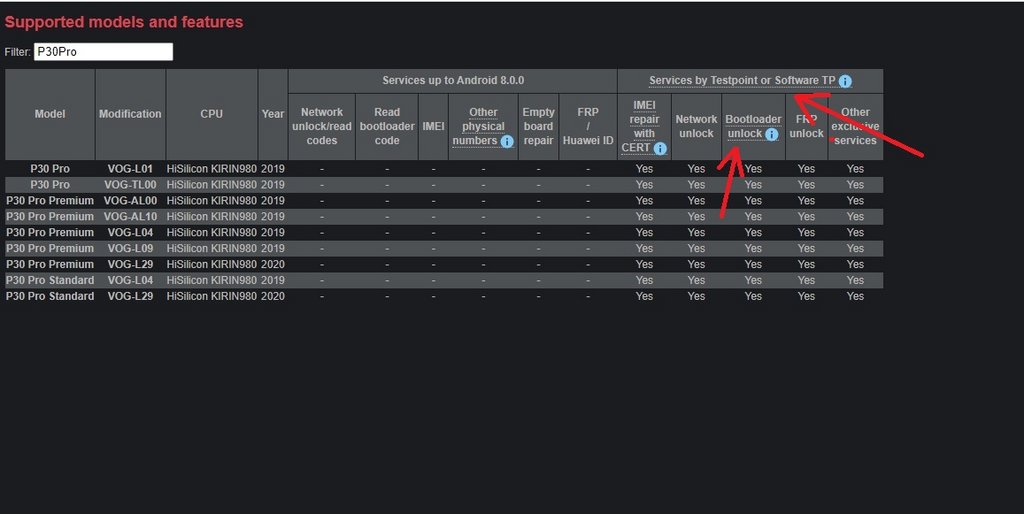Select the VOG-TL00 modification cell
Viewport: 1024px width, 514px height.
click(x=130, y=185)
